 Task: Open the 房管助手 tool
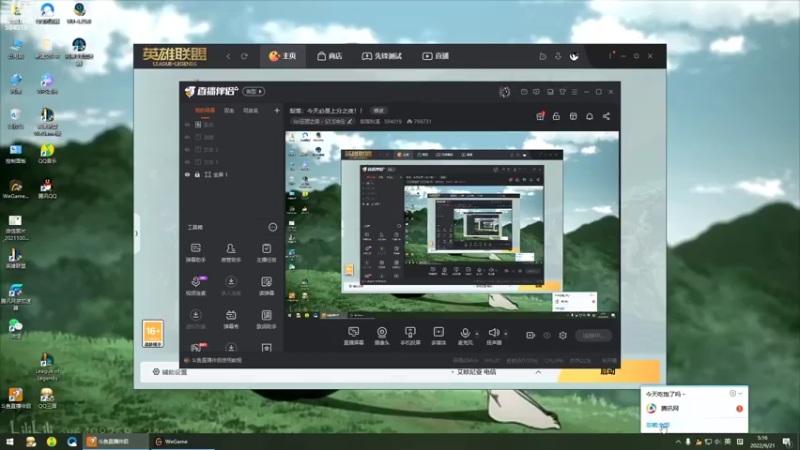click(x=231, y=253)
